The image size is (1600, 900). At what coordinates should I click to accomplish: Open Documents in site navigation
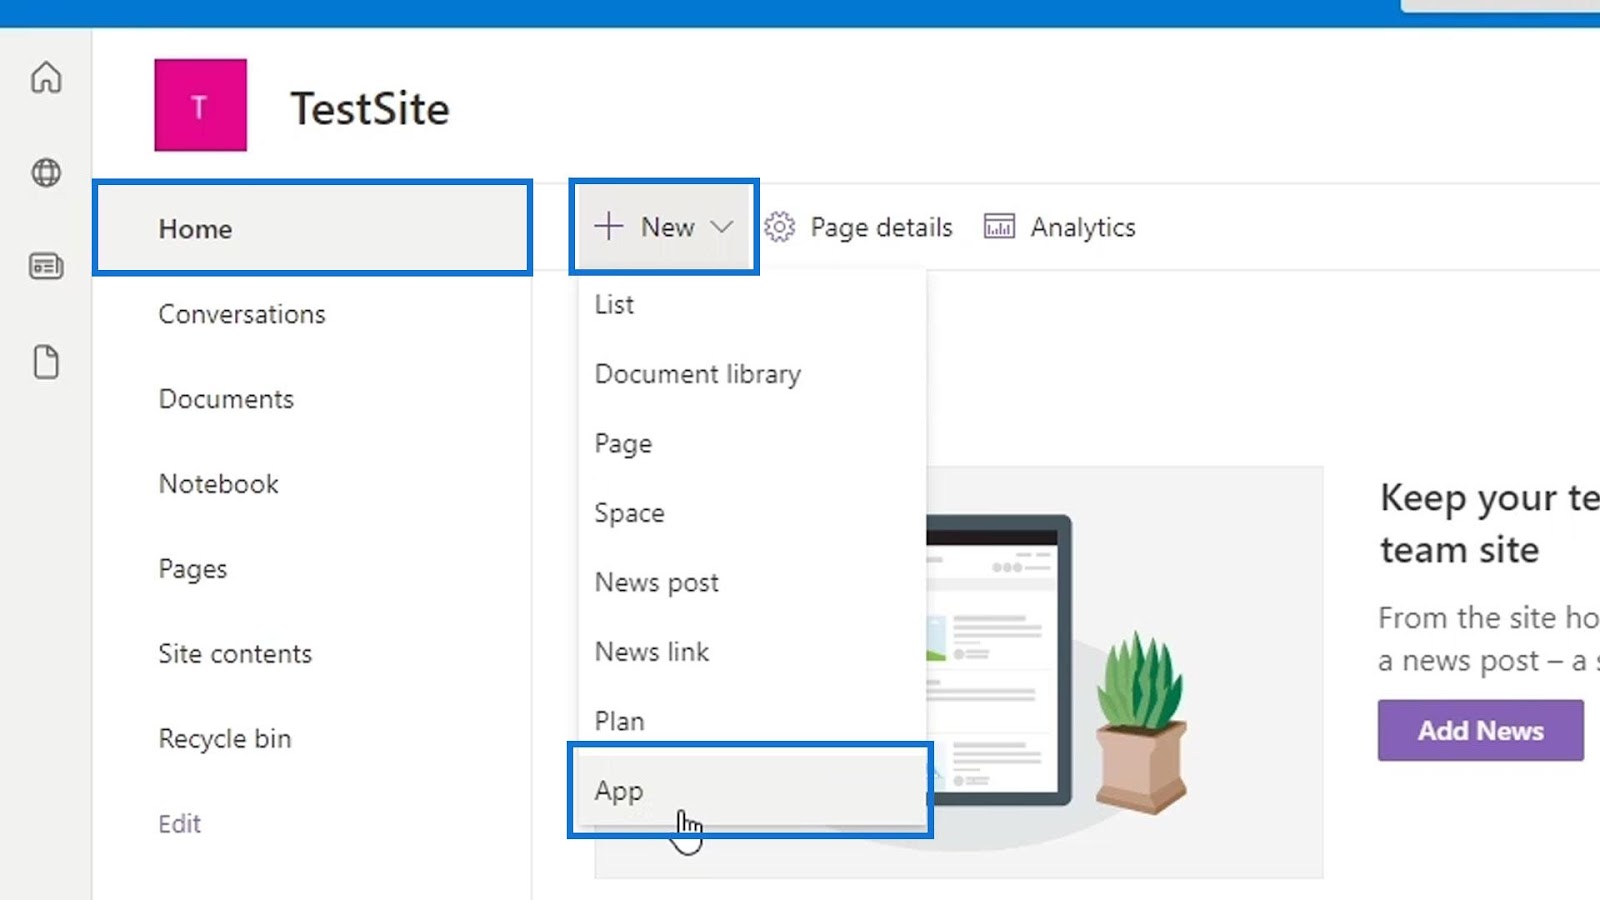(226, 399)
